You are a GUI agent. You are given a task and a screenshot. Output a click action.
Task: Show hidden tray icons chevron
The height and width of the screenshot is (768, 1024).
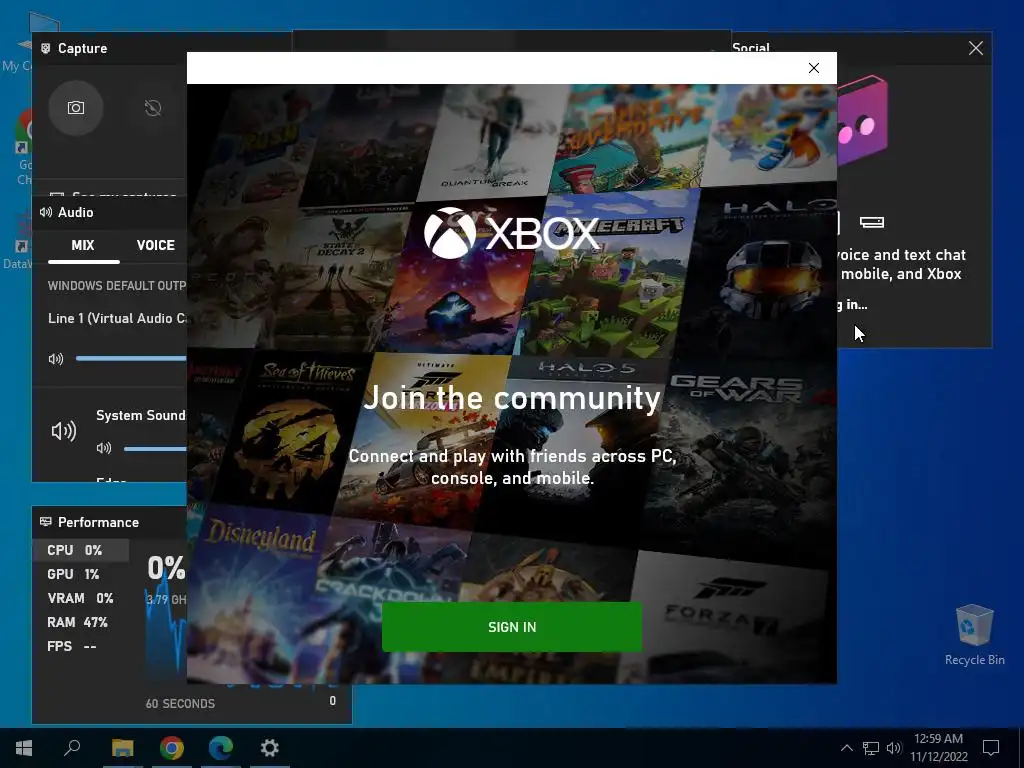[846, 748]
